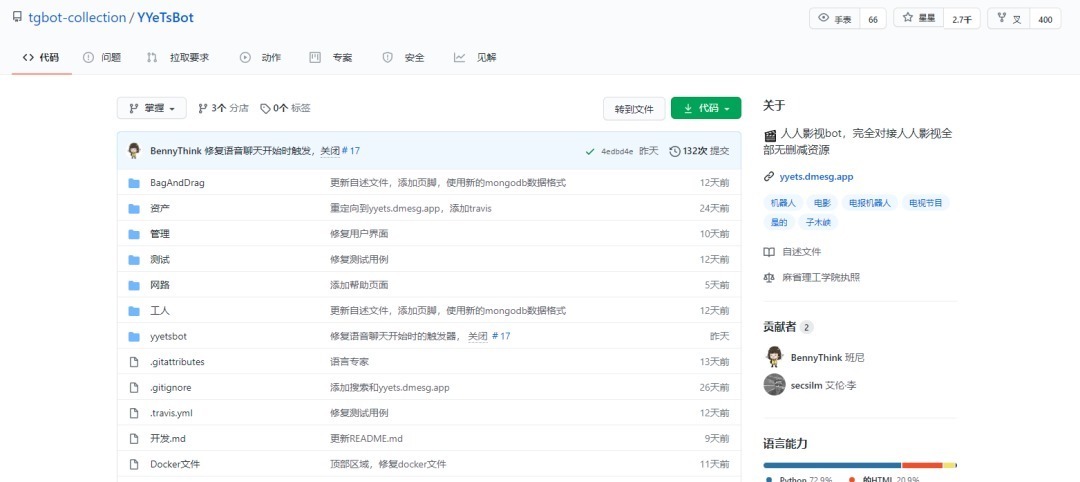The width and height of the screenshot is (1080, 482).
Task: Click the branch icon beside 3个 分店
Action: 202,108
